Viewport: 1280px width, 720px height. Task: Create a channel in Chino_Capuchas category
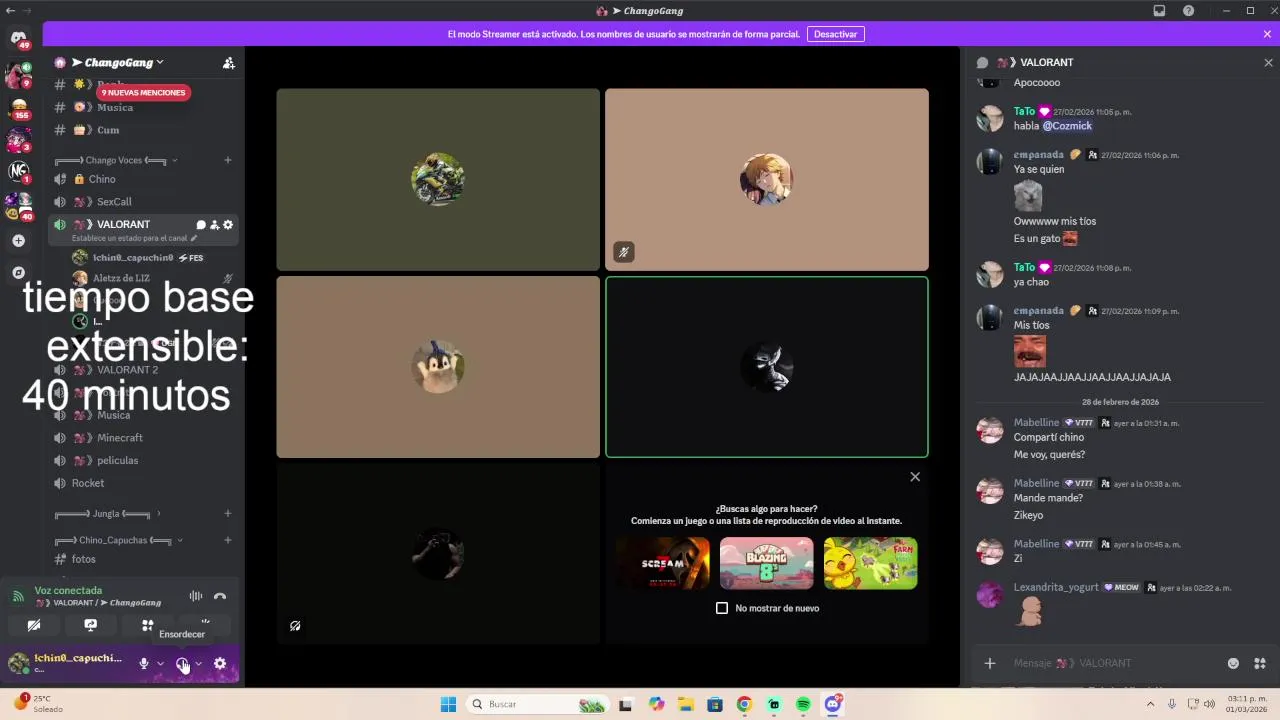228,540
